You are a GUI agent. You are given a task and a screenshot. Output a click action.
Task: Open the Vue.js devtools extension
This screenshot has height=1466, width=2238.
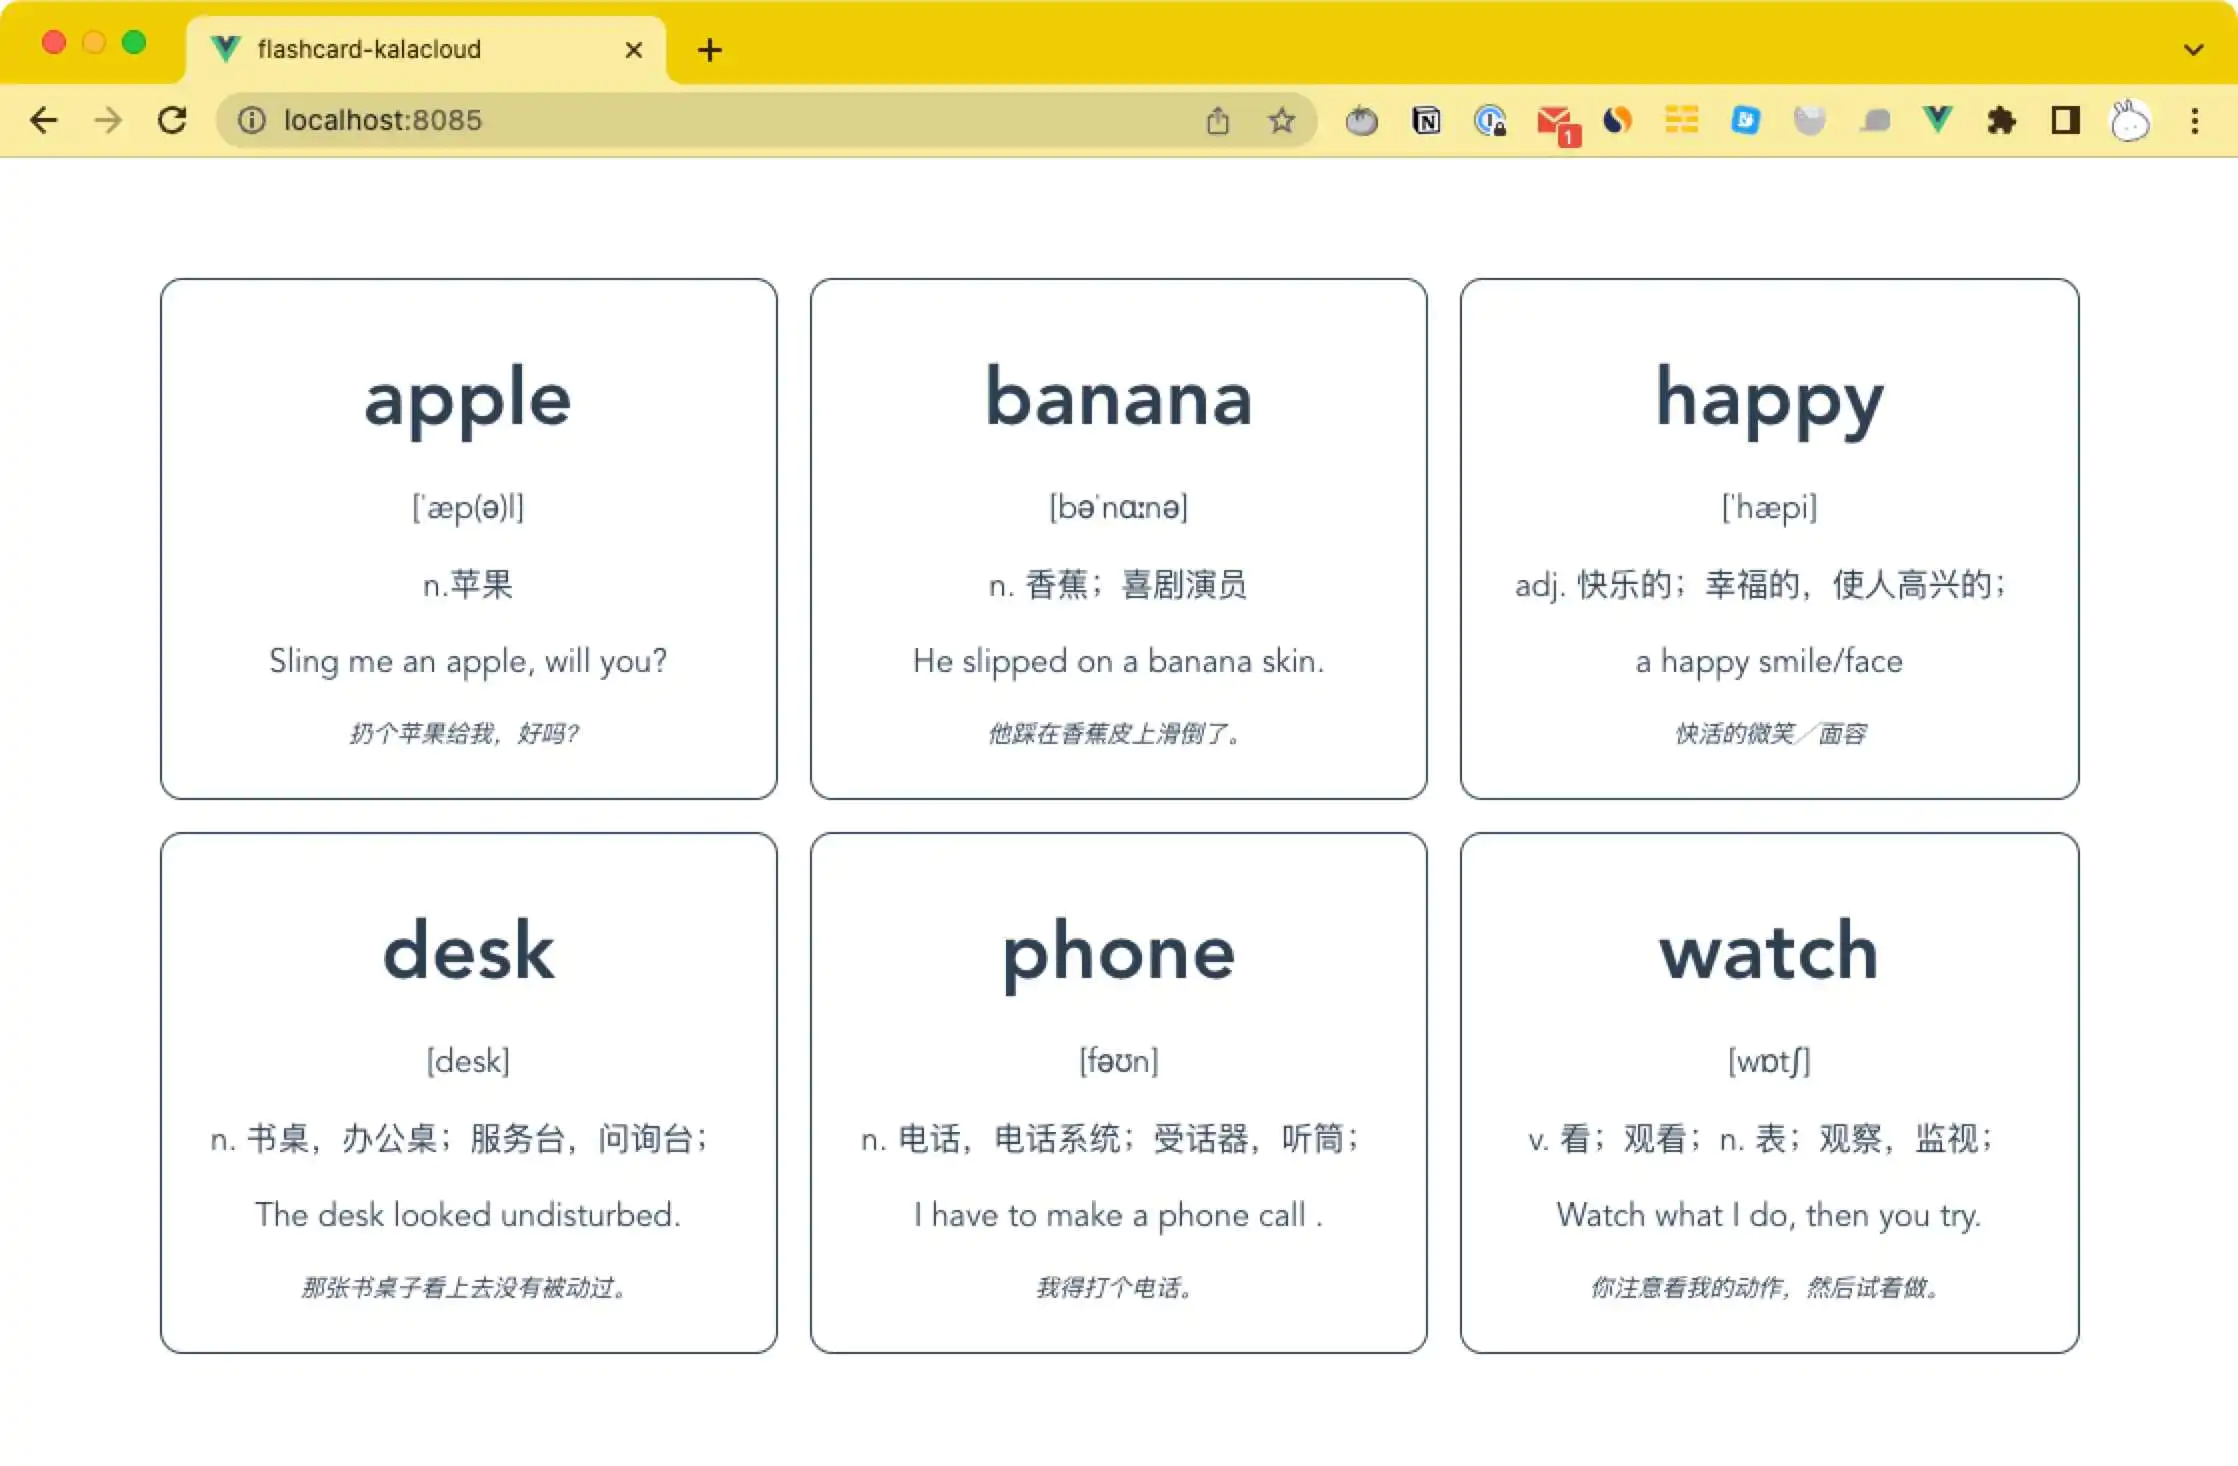click(1937, 120)
